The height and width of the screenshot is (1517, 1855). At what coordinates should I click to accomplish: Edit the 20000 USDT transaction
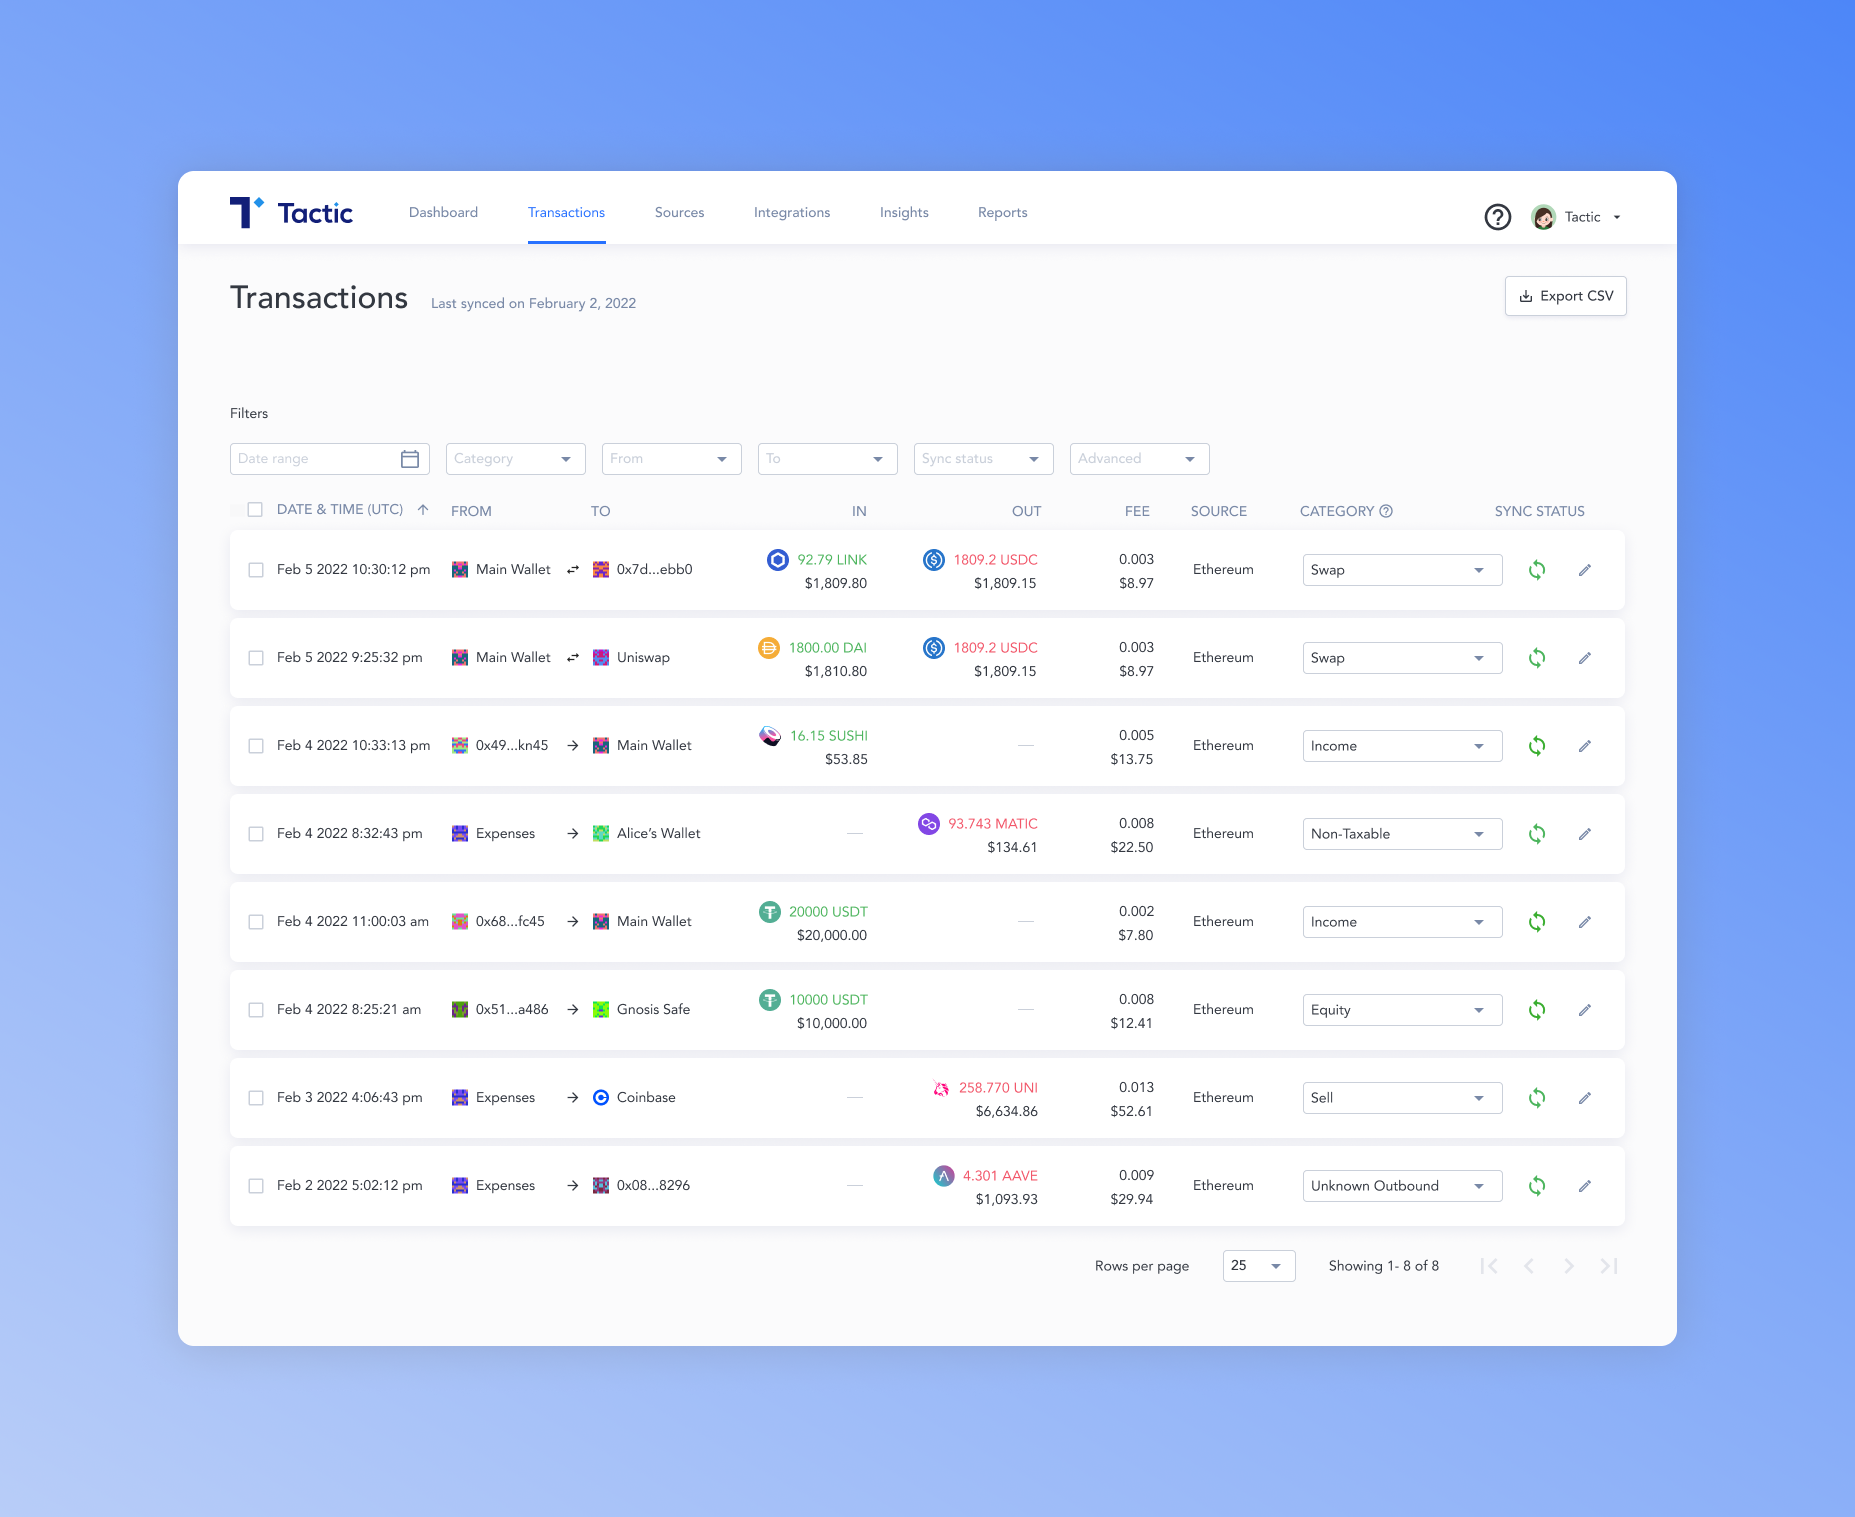point(1585,922)
